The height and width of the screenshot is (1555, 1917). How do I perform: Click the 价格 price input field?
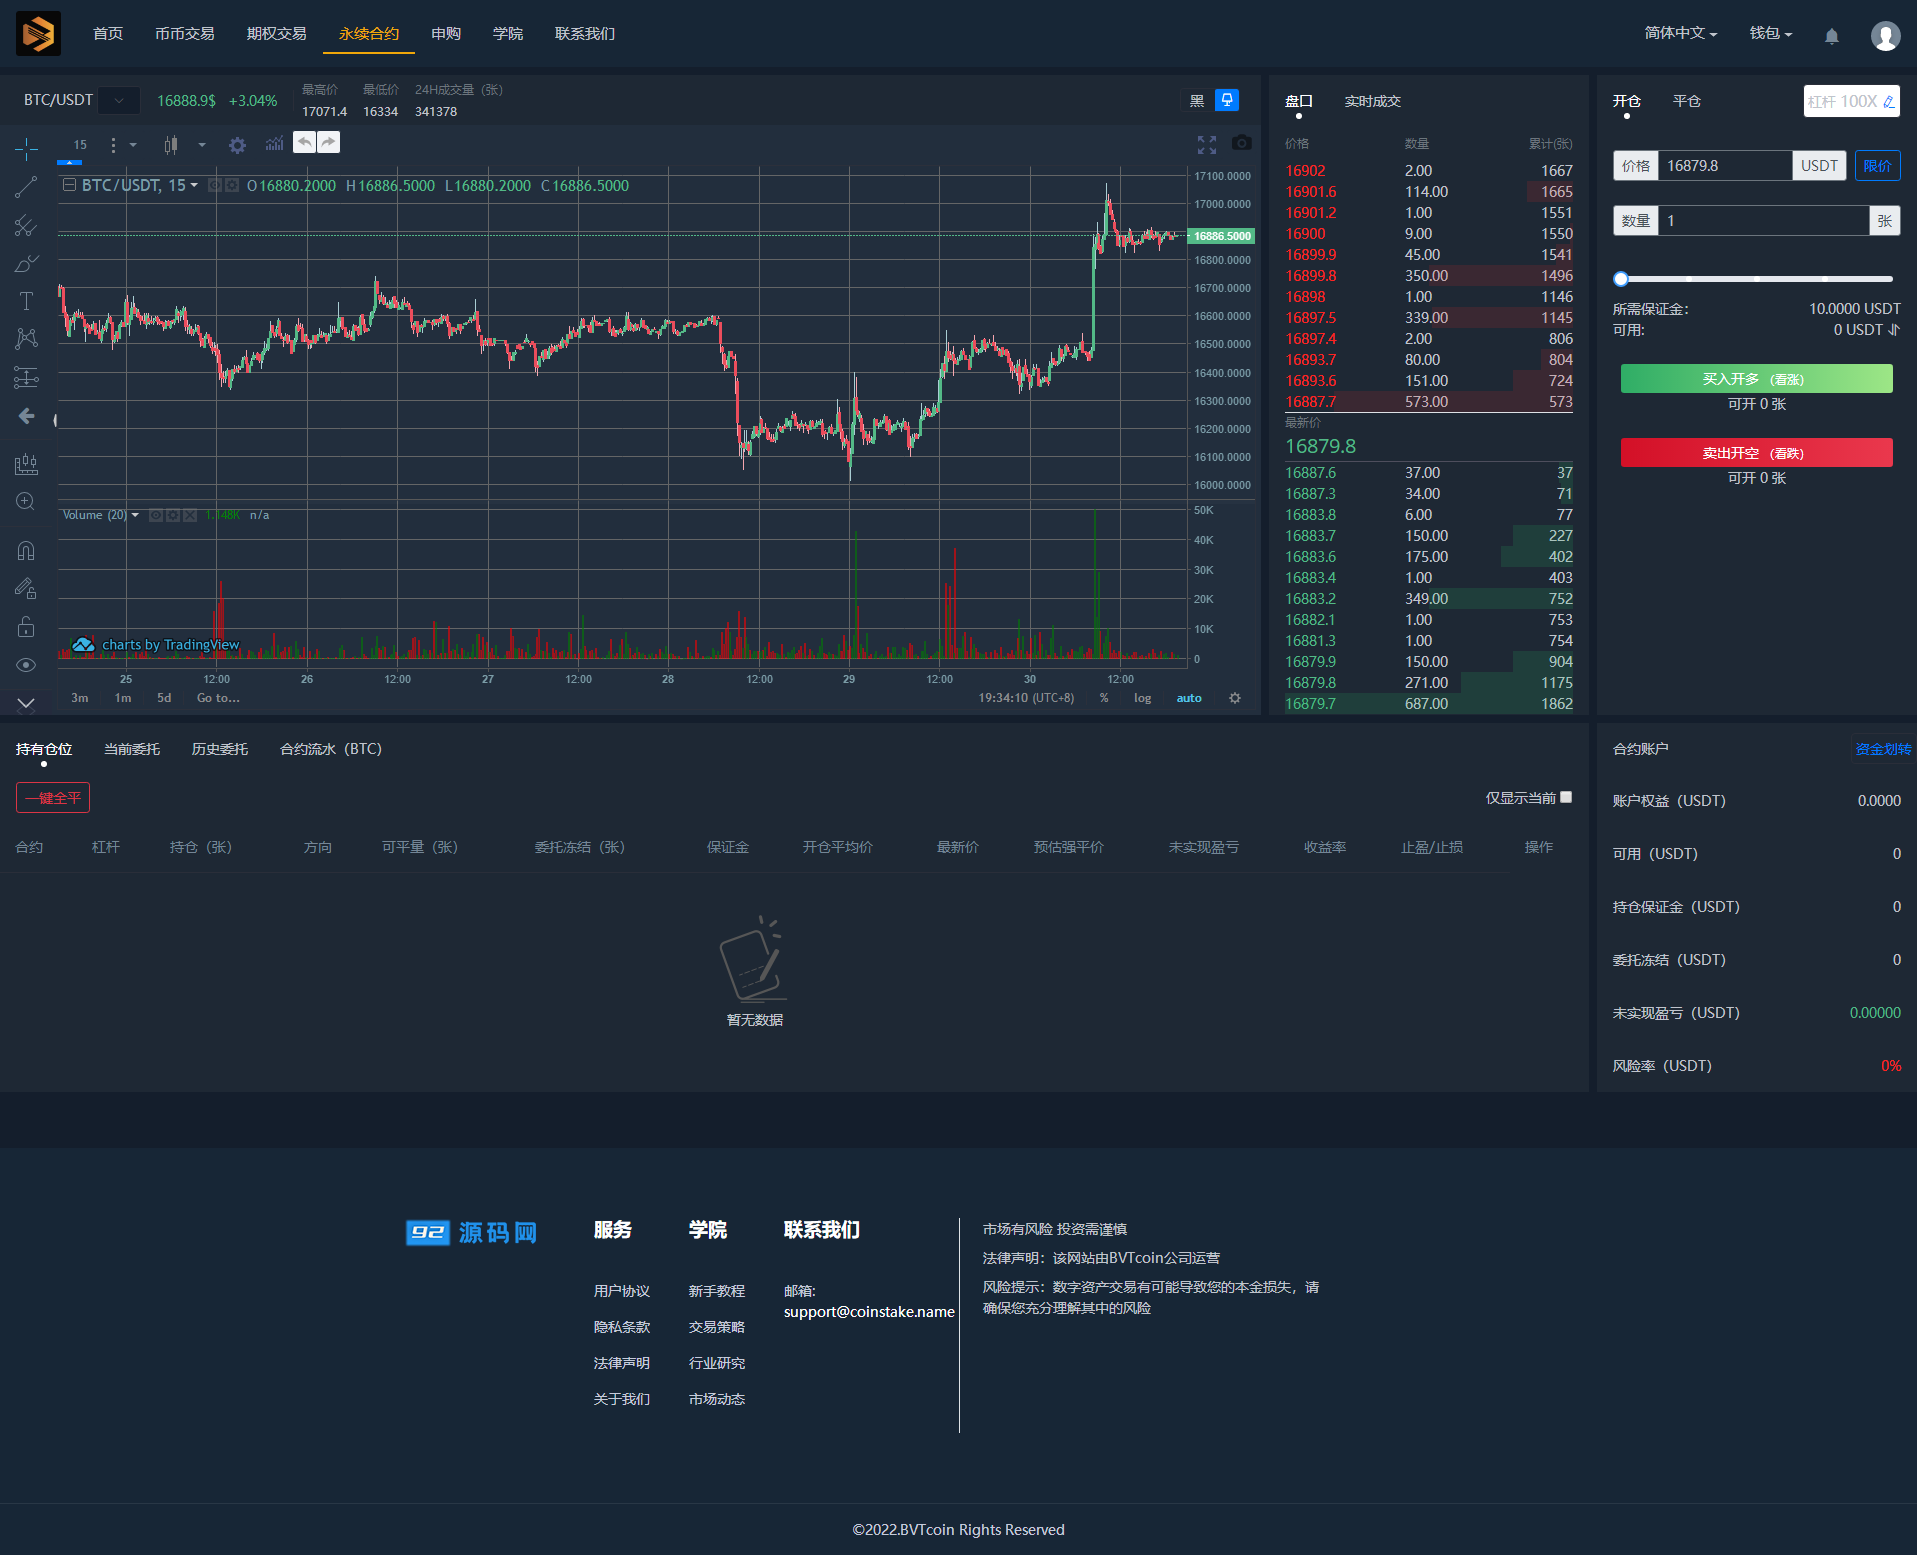click(1724, 166)
